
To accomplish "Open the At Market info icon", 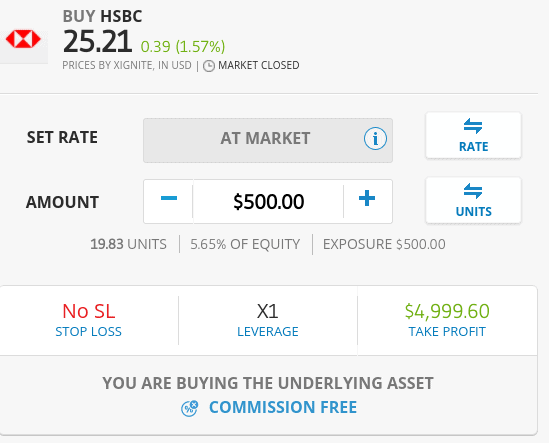I will tap(375, 139).
